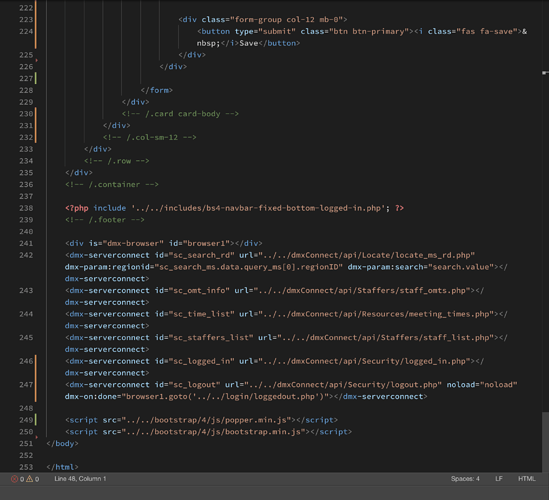Click the dmx-param:regionid attribute
The image size is (549, 500).
(x=204, y=267)
